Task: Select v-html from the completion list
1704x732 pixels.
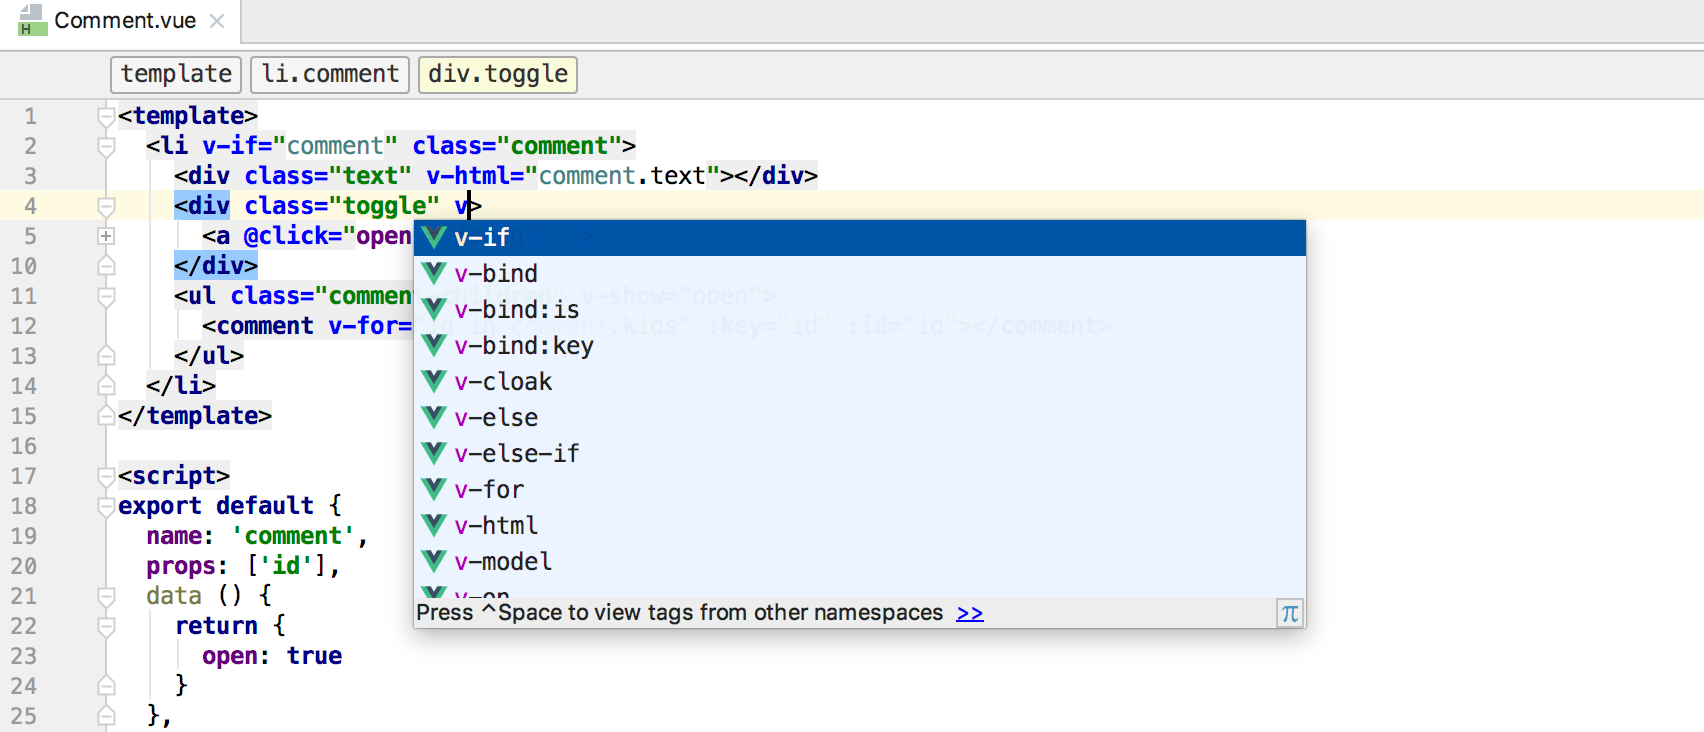Action: (x=860, y=526)
